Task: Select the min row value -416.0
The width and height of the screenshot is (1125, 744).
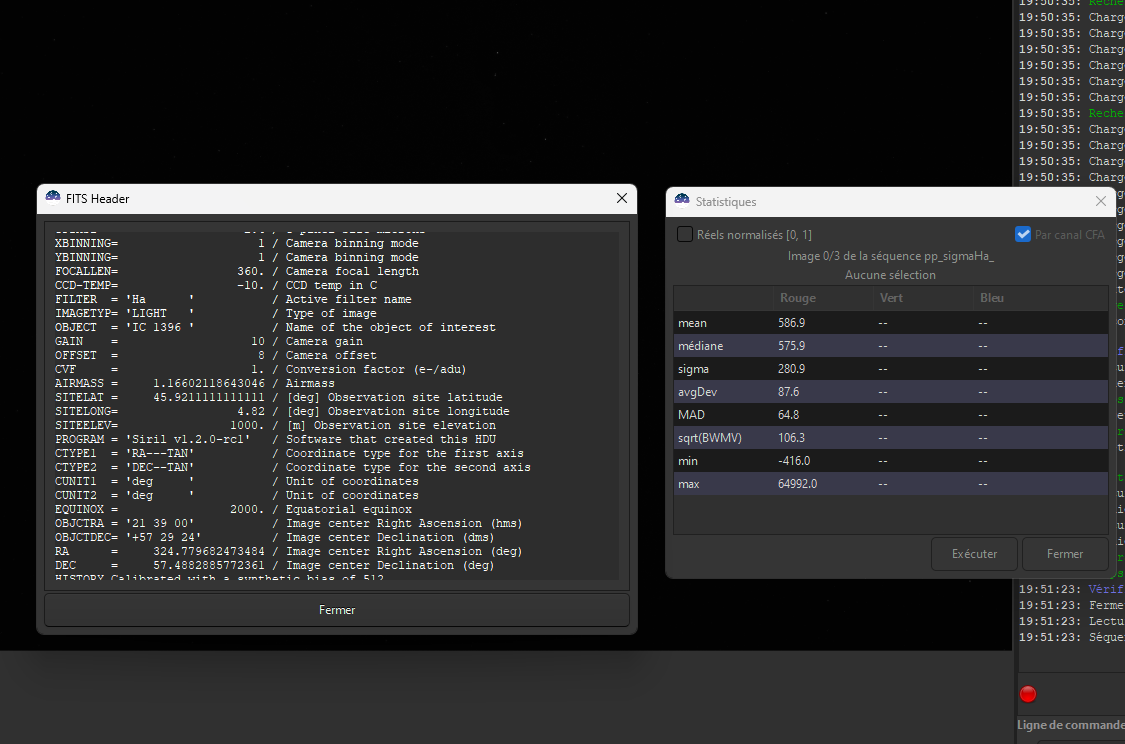Action: (794, 461)
